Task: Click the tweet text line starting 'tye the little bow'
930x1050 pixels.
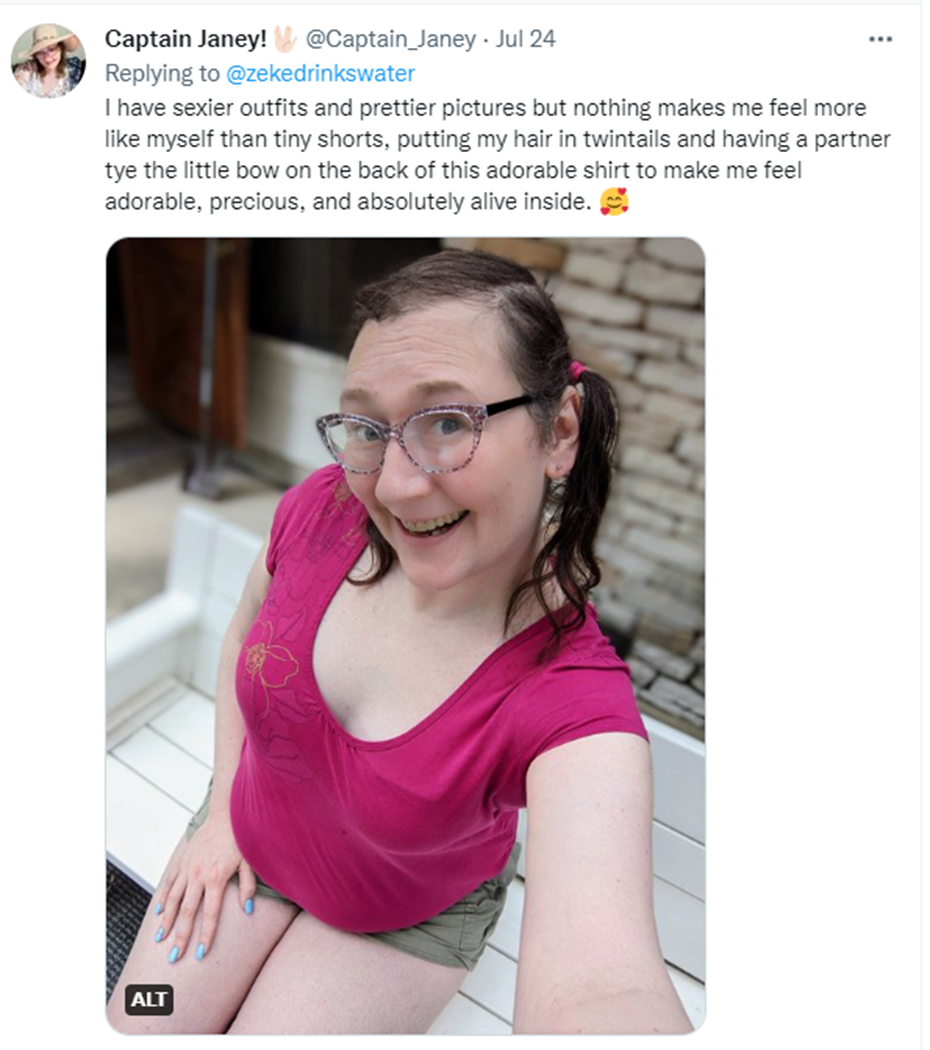Action: [x=453, y=170]
